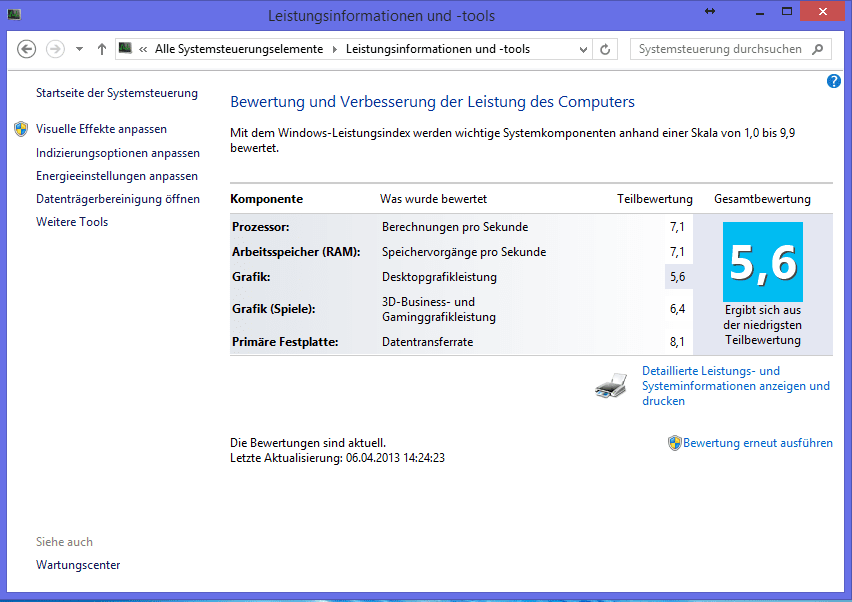This screenshot has width=852, height=602.
Task: Expand the breadcrumb arrow after 'Alle Systemsteuerungselemente'
Action: click(x=335, y=49)
